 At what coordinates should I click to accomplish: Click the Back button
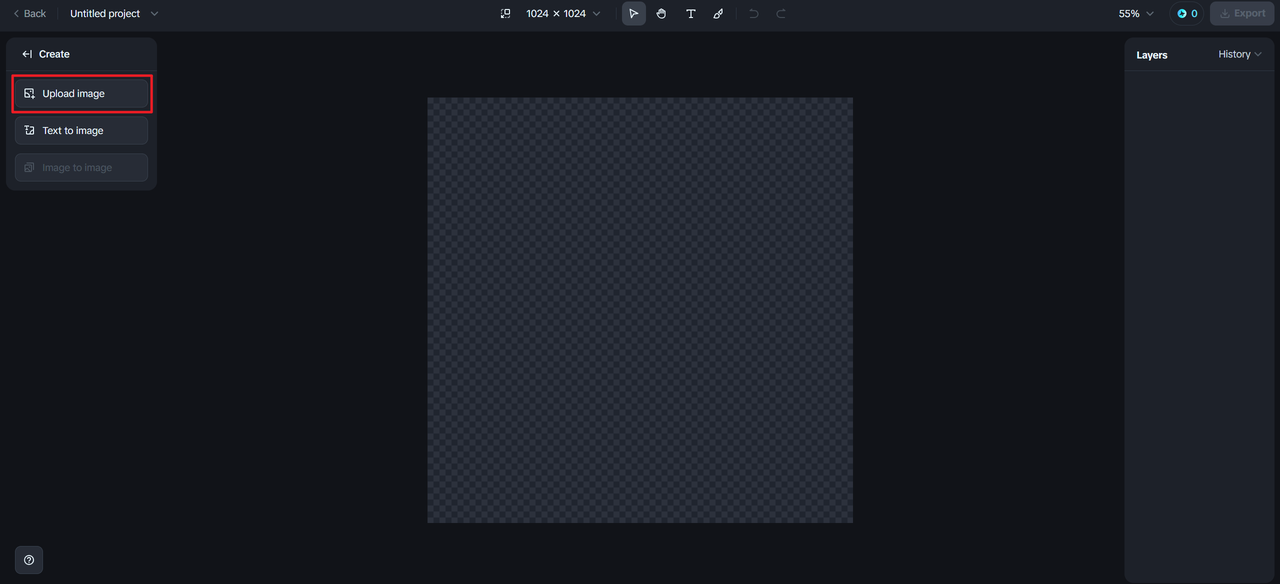coord(29,14)
